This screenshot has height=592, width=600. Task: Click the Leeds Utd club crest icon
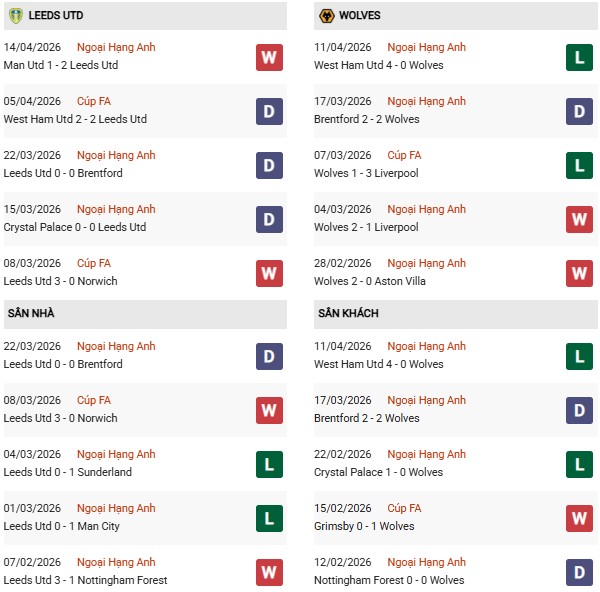pyautogui.click(x=15, y=16)
